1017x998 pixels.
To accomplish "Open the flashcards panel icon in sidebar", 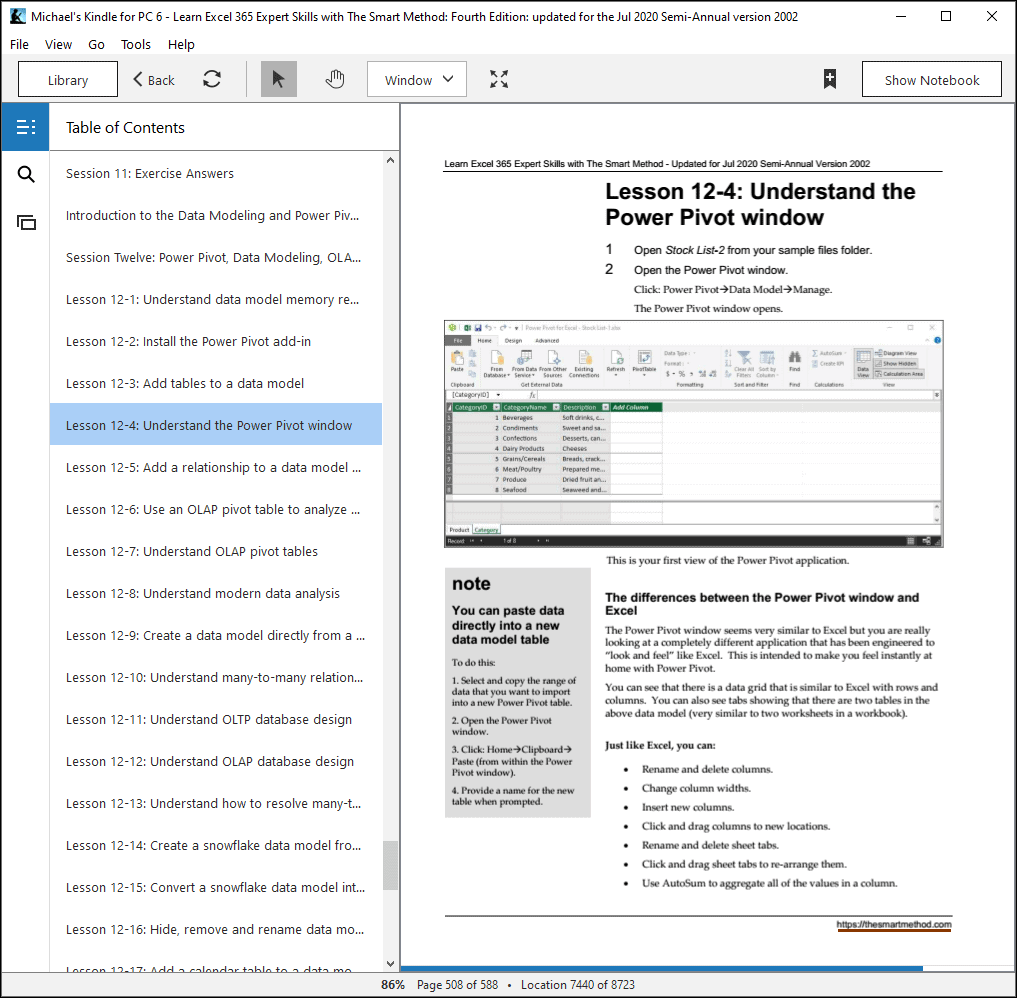I will [26, 222].
